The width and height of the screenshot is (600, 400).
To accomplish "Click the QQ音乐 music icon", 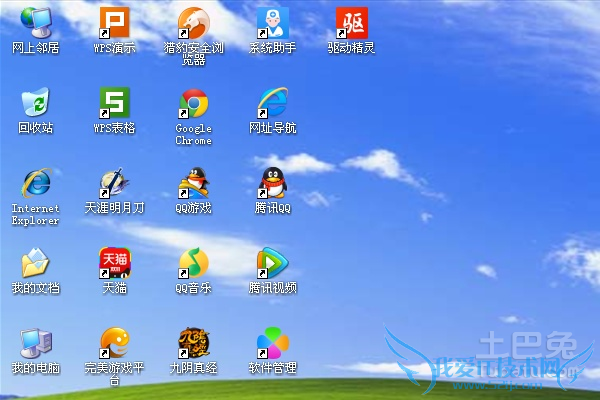I will tap(193, 263).
